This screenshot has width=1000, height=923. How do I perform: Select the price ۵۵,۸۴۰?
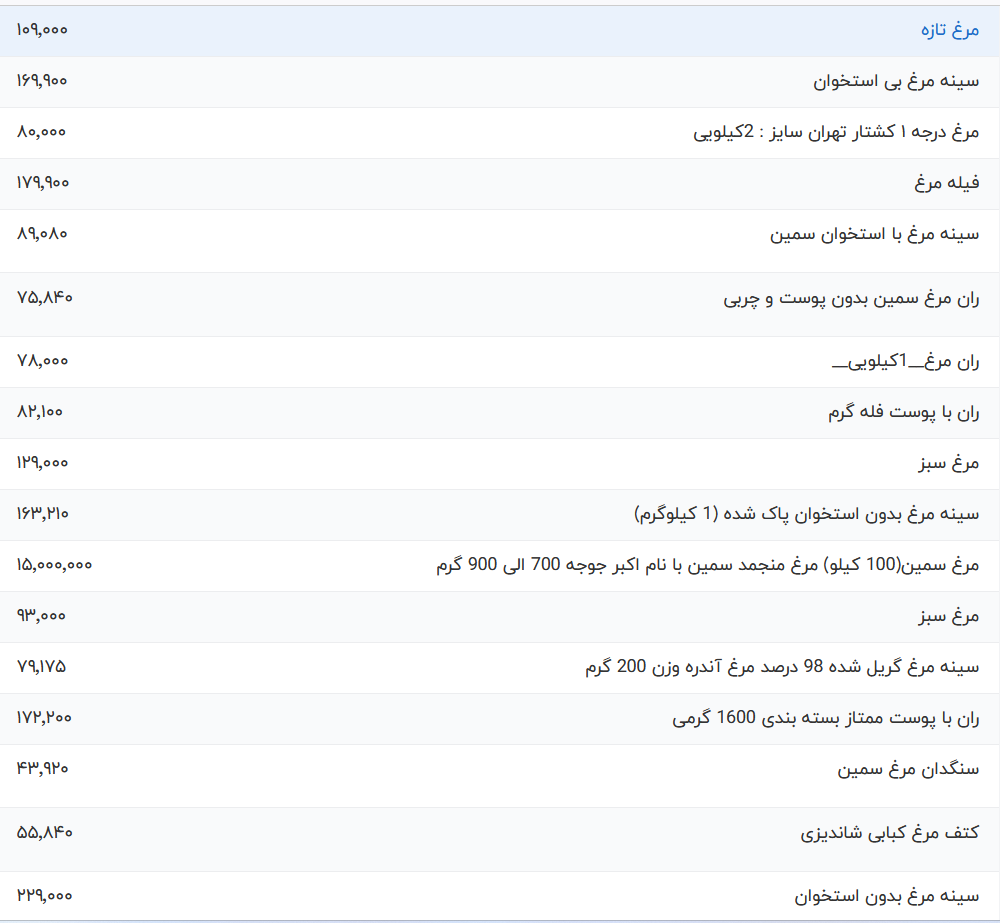point(45,832)
